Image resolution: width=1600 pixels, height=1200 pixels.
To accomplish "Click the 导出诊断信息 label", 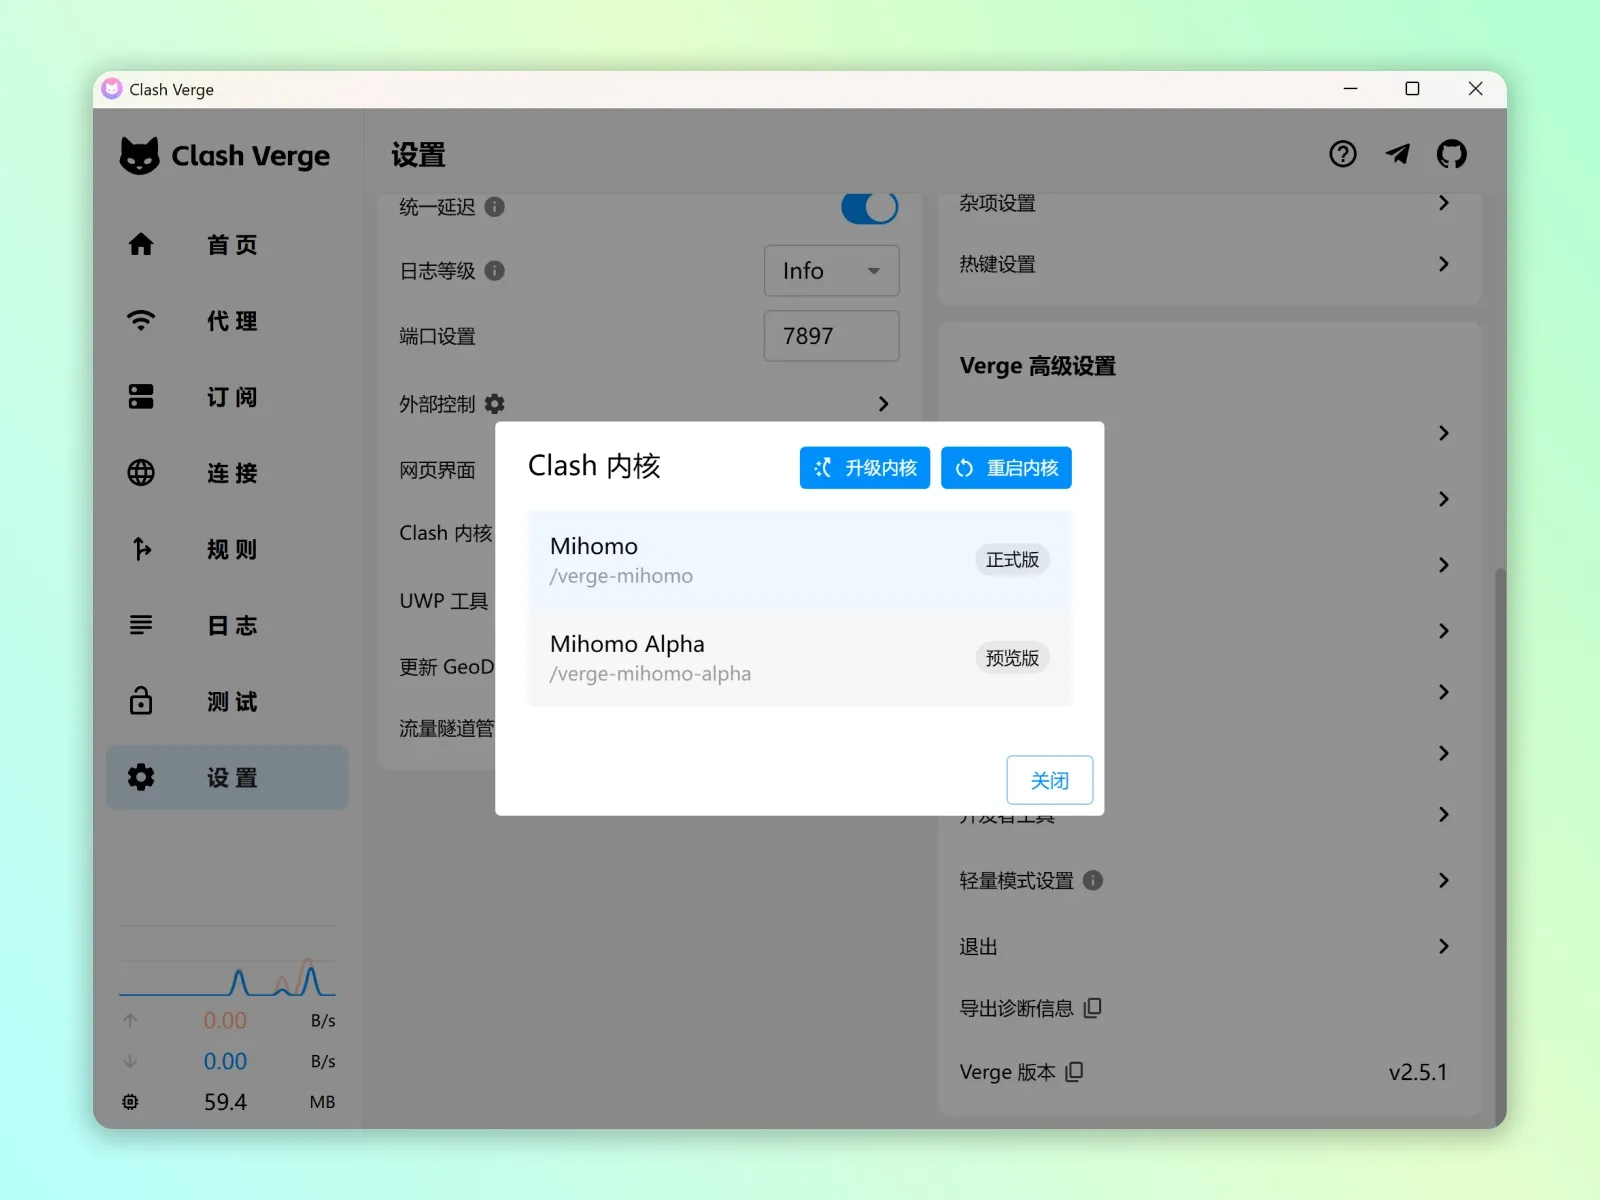I will (1016, 1008).
